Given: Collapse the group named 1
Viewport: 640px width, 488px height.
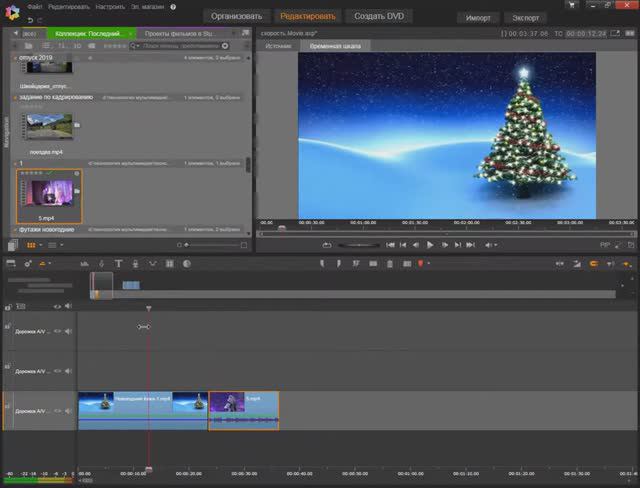Looking at the screenshot, I should (x=15, y=164).
